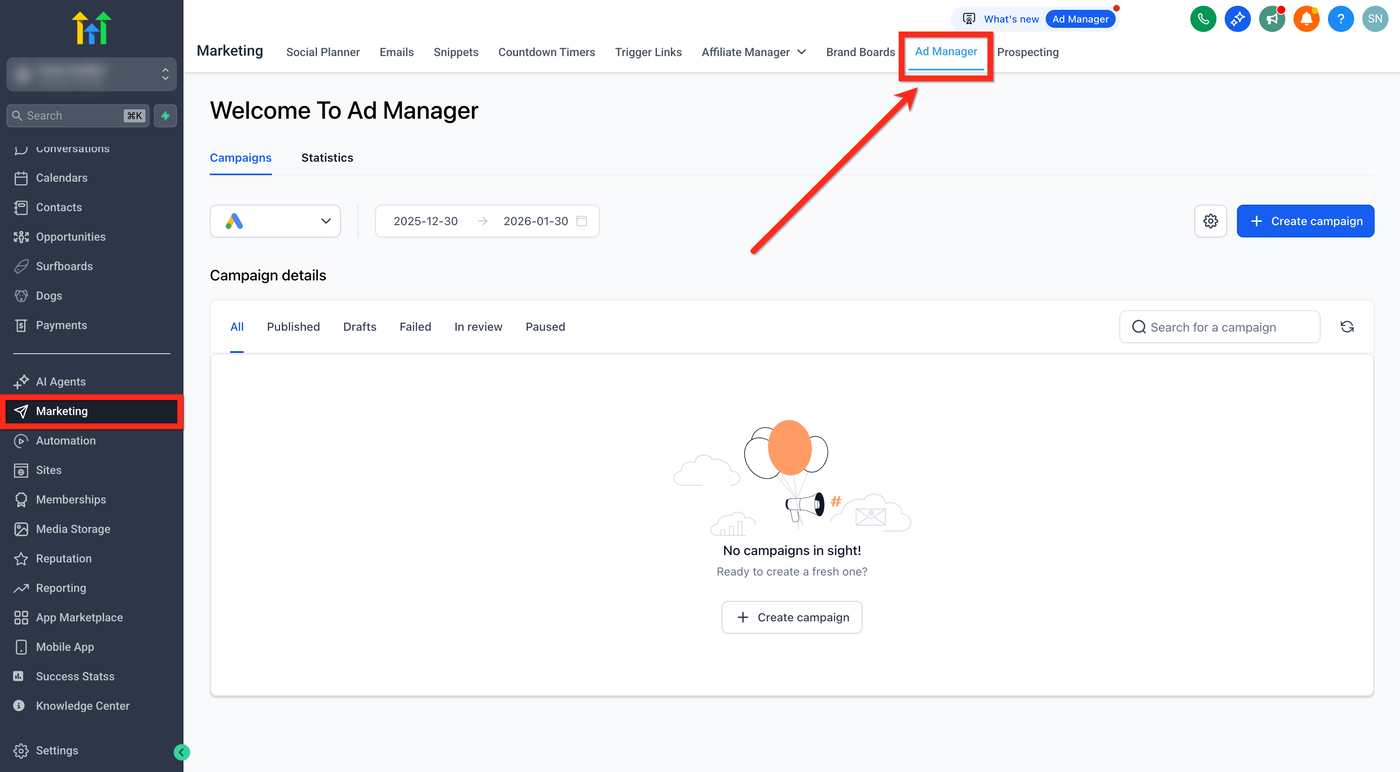Screen dimensions: 1400x772
Task: Open the megaphone announcements icon
Action: (1272, 19)
